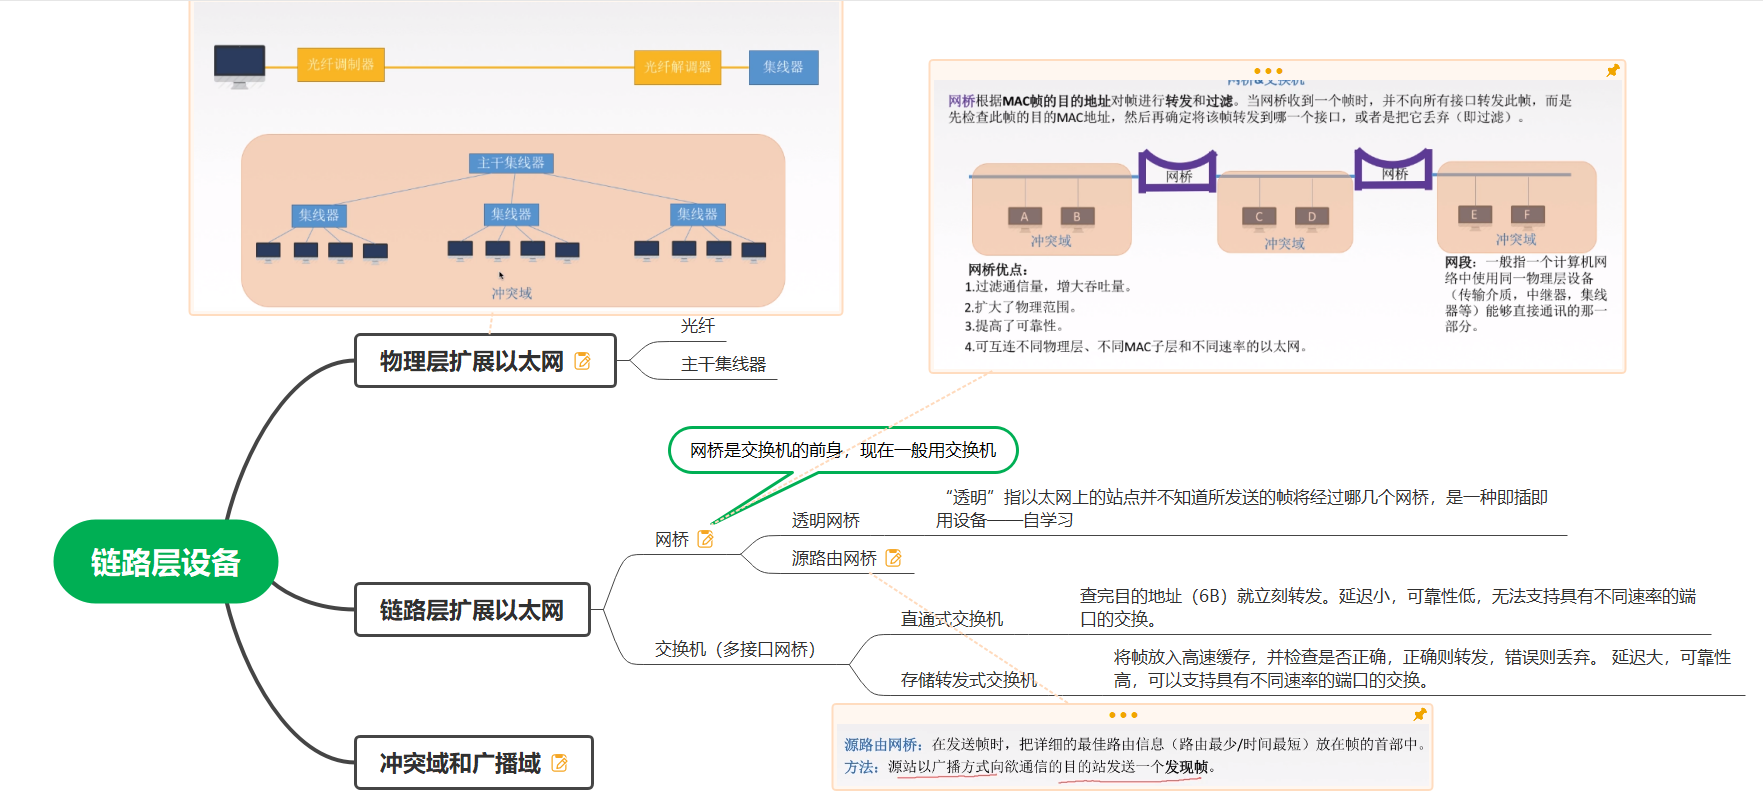Click the 光纤调制器 box in the image
The height and width of the screenshot is (792, 1763).
click(x=341, y=65)
